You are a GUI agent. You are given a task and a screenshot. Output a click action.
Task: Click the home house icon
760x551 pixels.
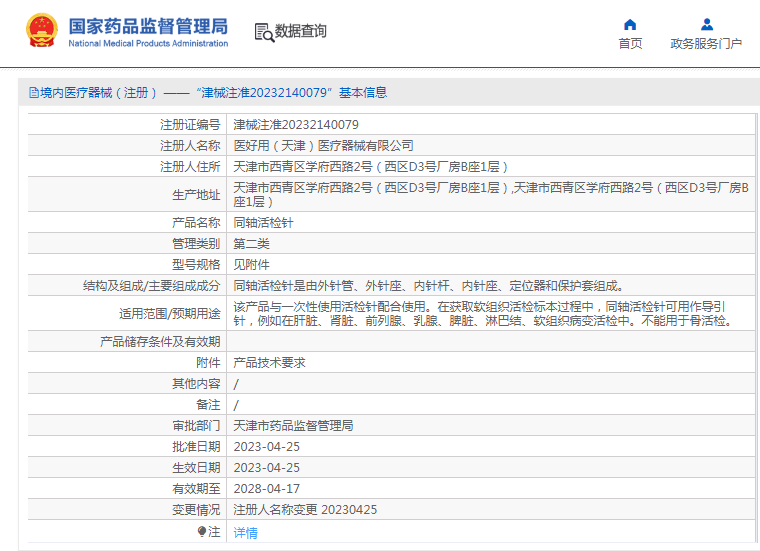(x=630, y=24)
